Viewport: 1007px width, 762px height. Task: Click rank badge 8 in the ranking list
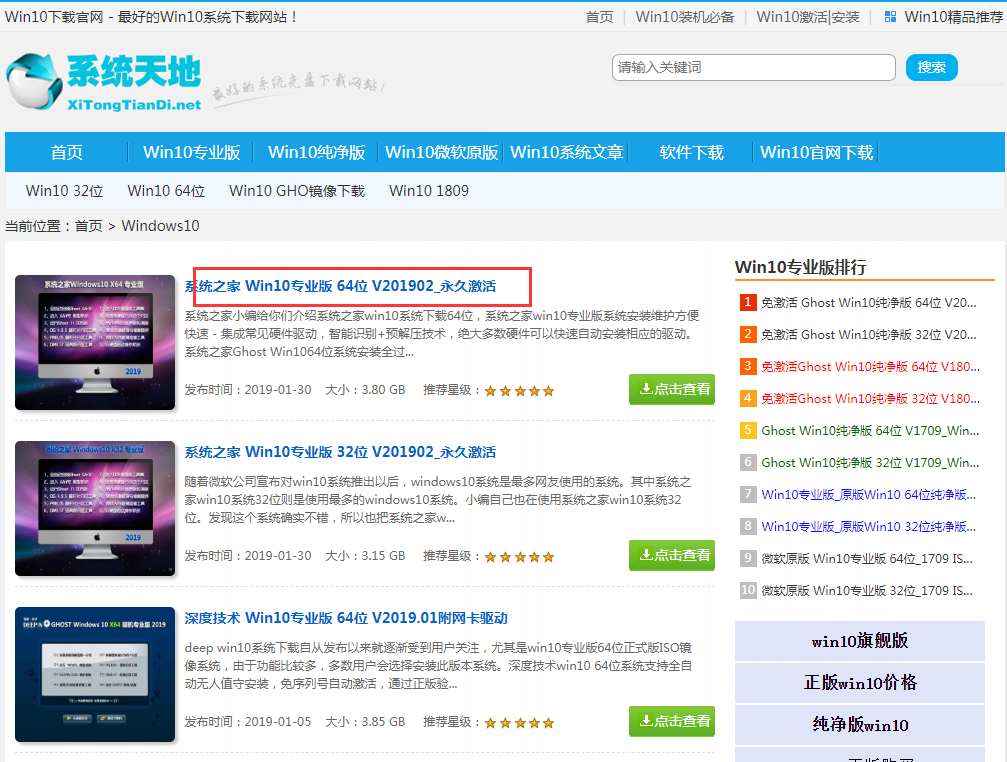coord(748,526)
